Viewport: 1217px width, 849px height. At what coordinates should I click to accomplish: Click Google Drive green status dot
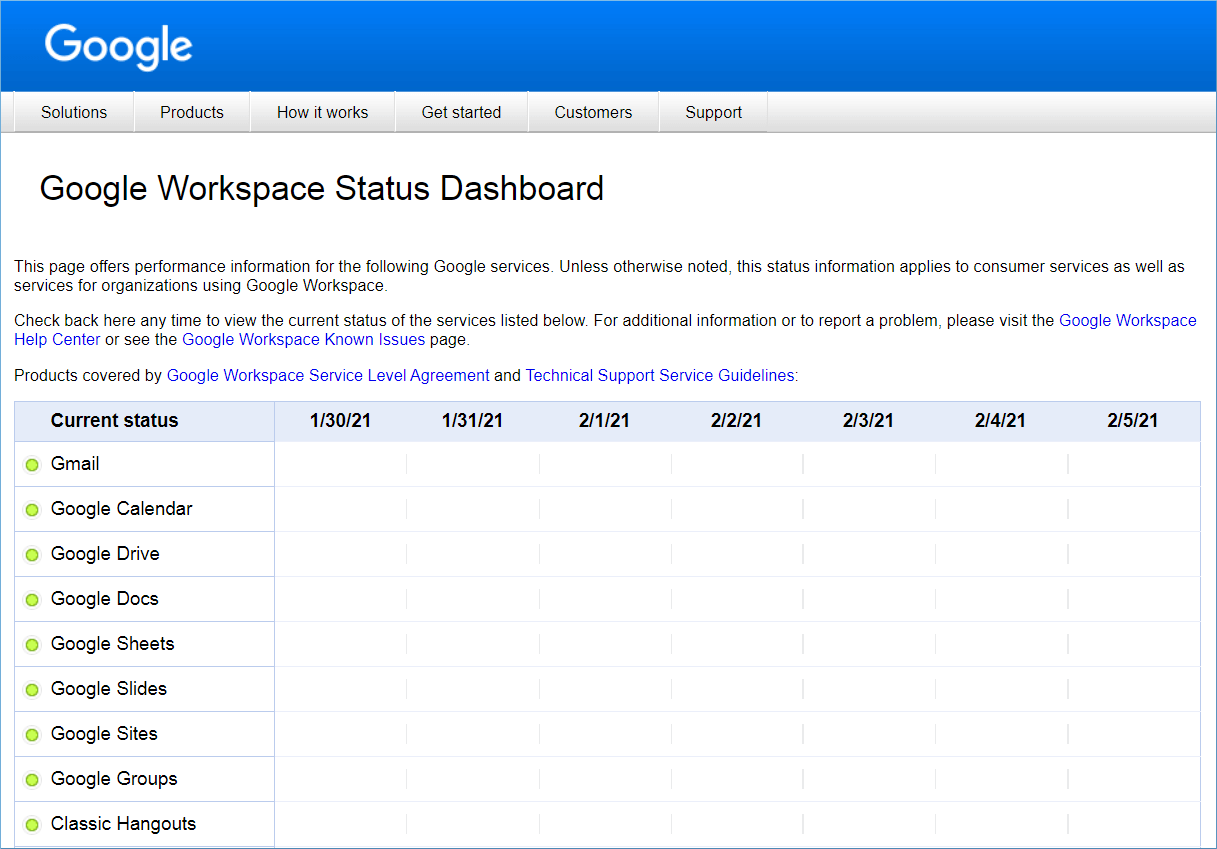(x=32, y=555)
